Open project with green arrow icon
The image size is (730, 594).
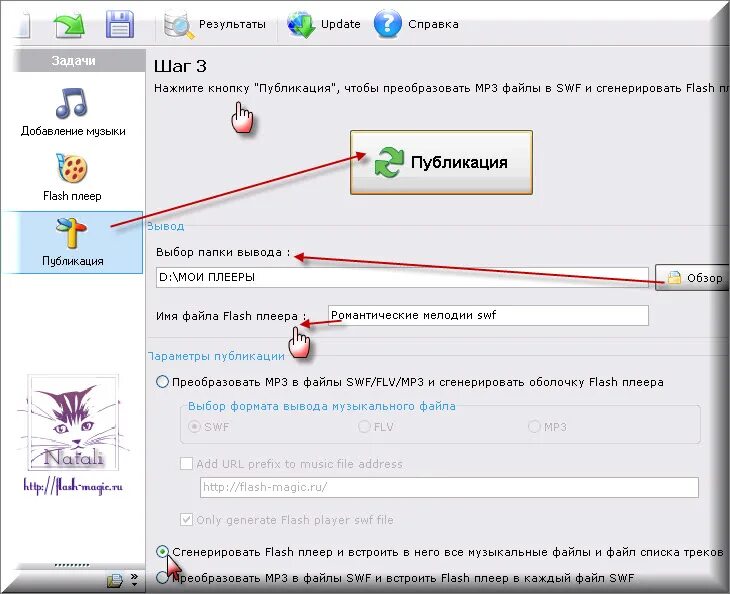point(69,25)
